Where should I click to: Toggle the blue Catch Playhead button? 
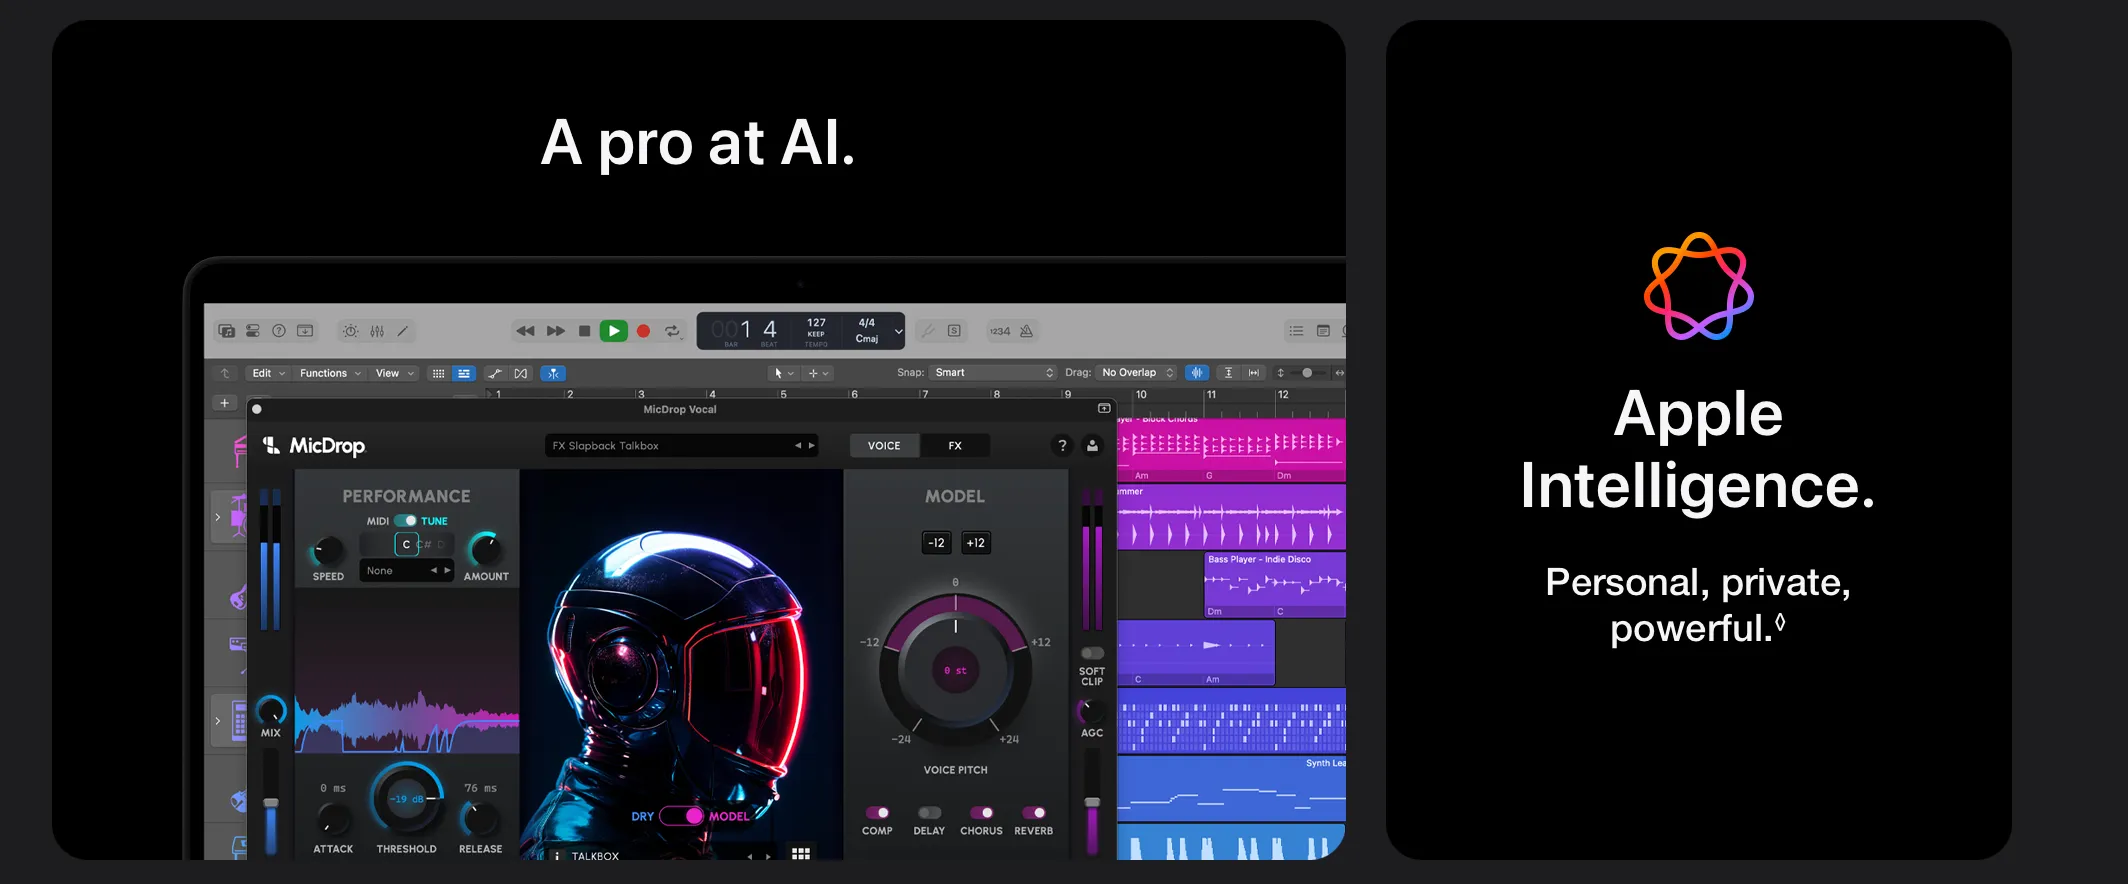click(x=553, y=373)
